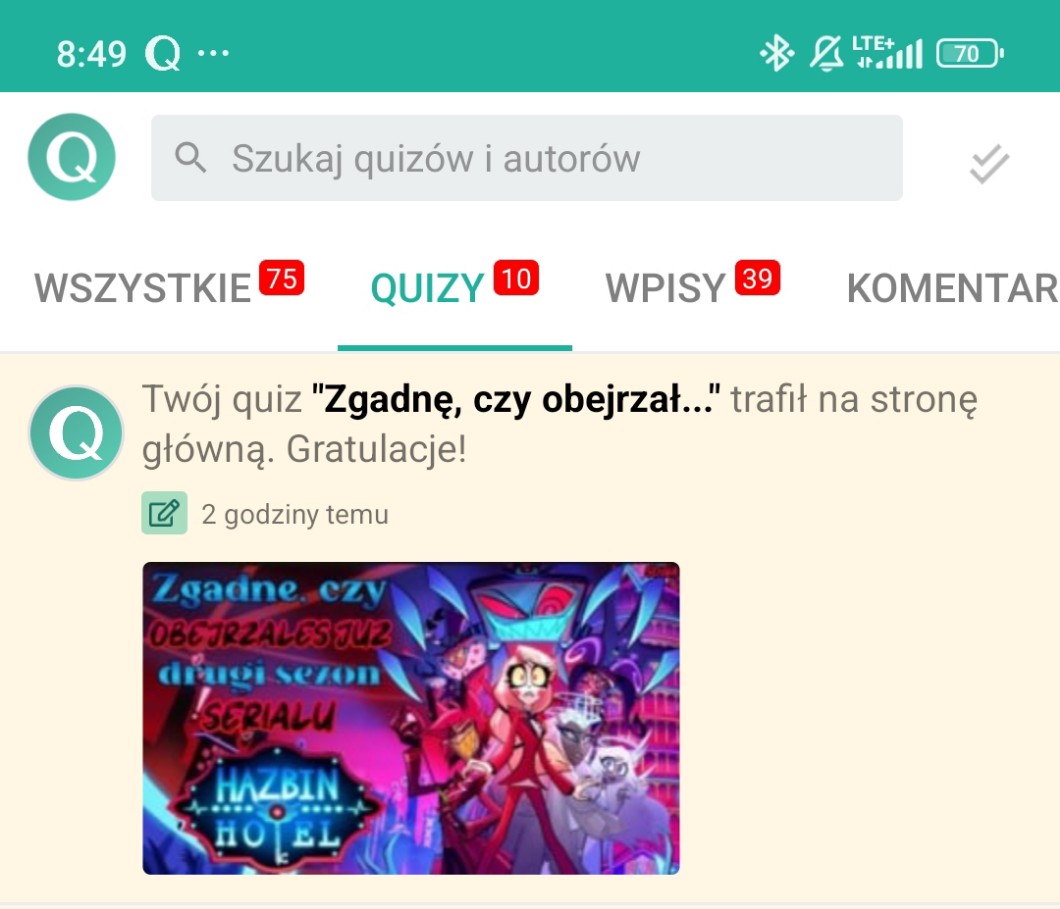Focus the 'Szukaj quizów i autorów' search field
Screen dimensions: 1060x909
[527, 158]
